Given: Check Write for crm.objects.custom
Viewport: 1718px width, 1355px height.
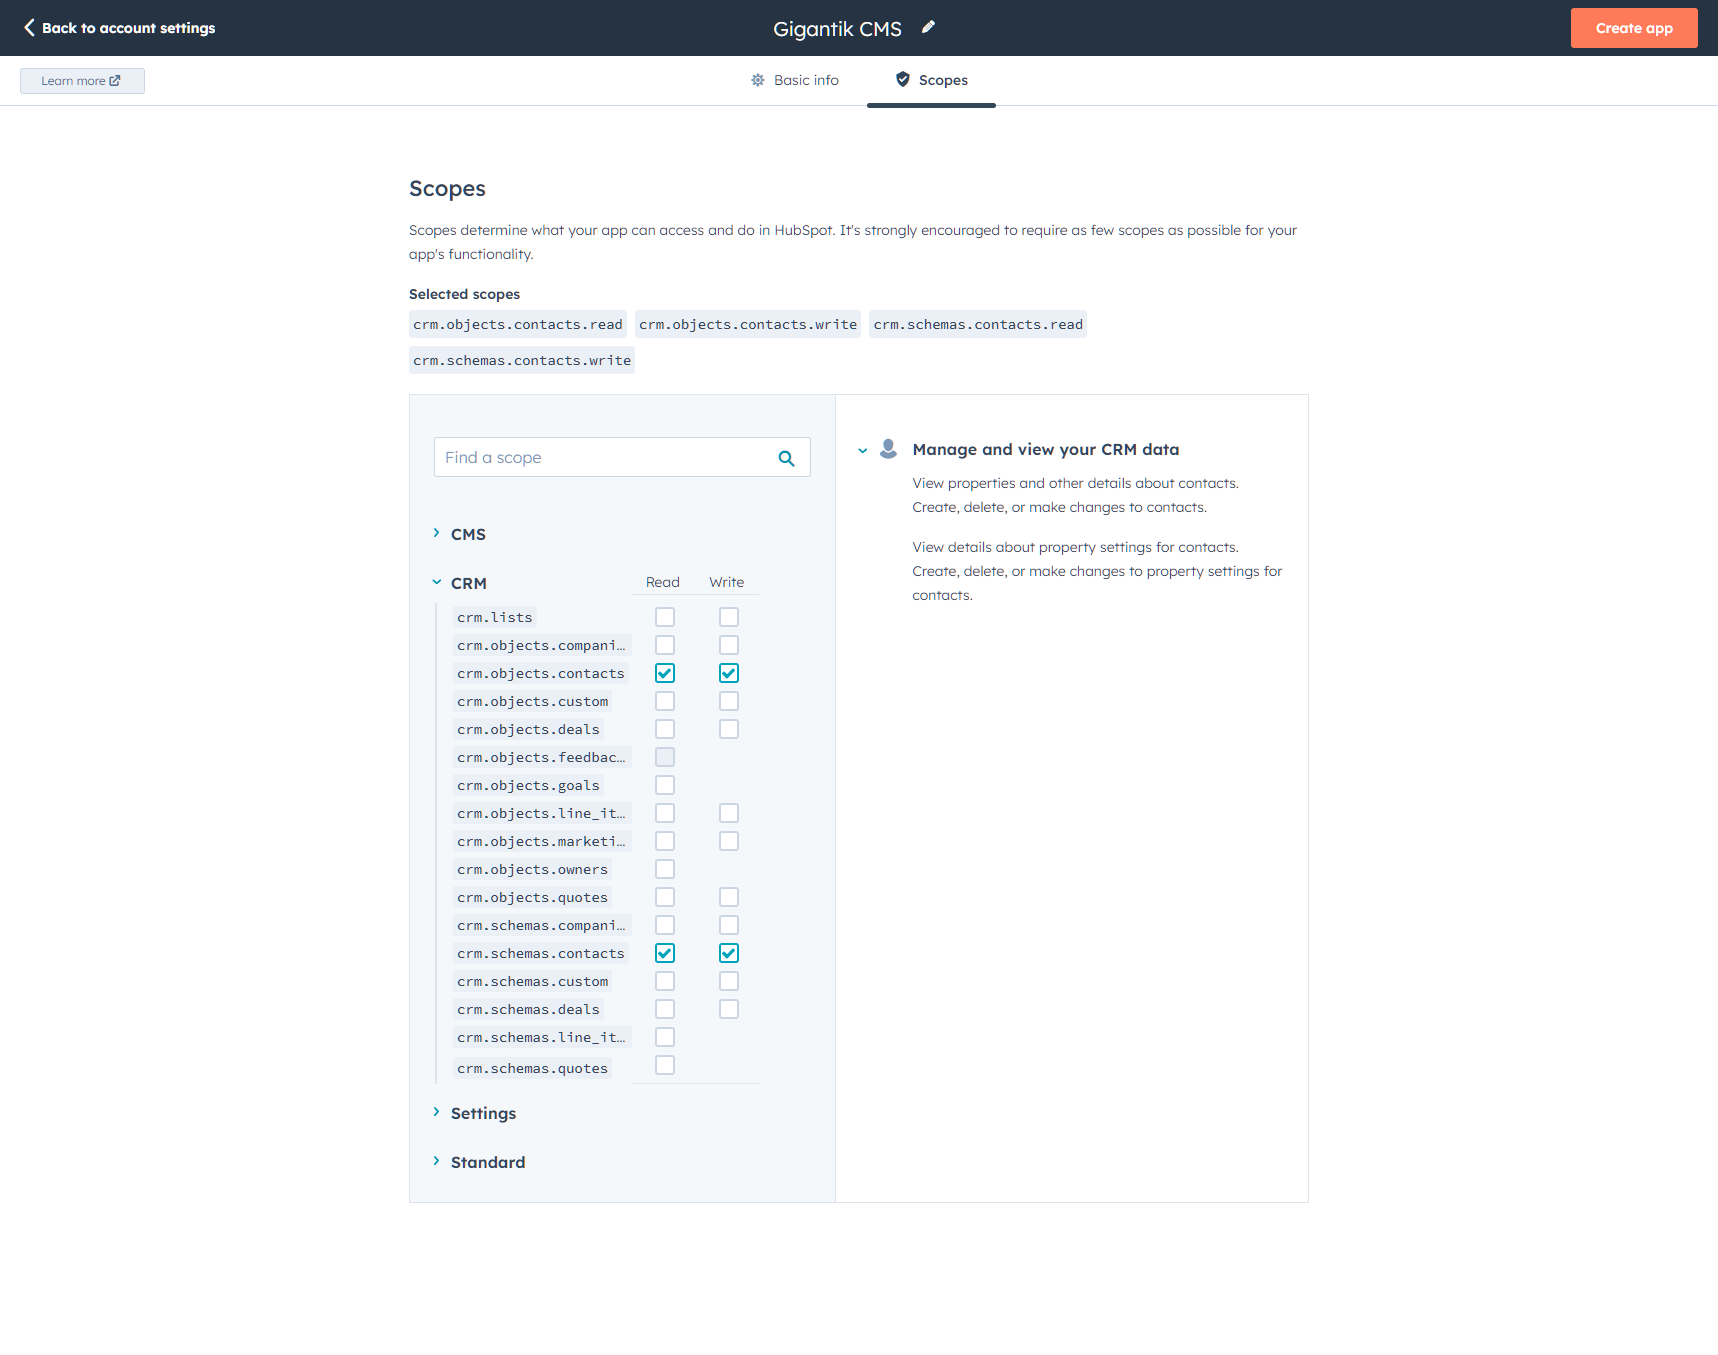Looking at the screenshot, I should [729, 701].
